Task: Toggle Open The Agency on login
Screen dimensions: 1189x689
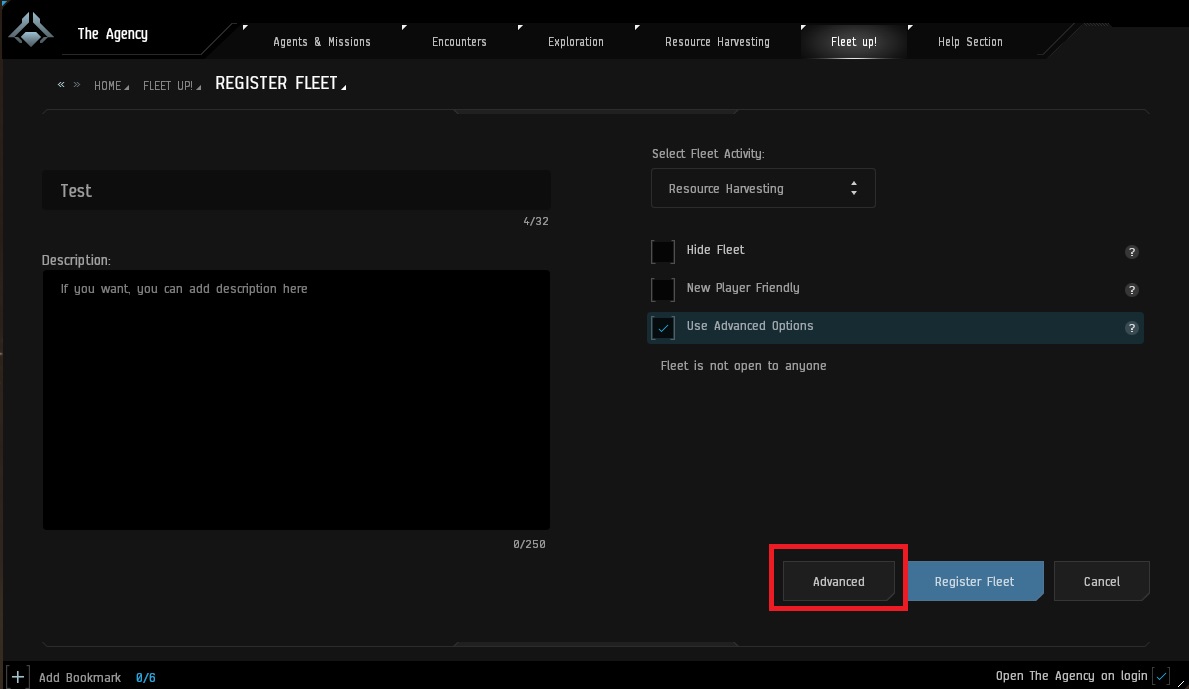Action: point(1161,676)
